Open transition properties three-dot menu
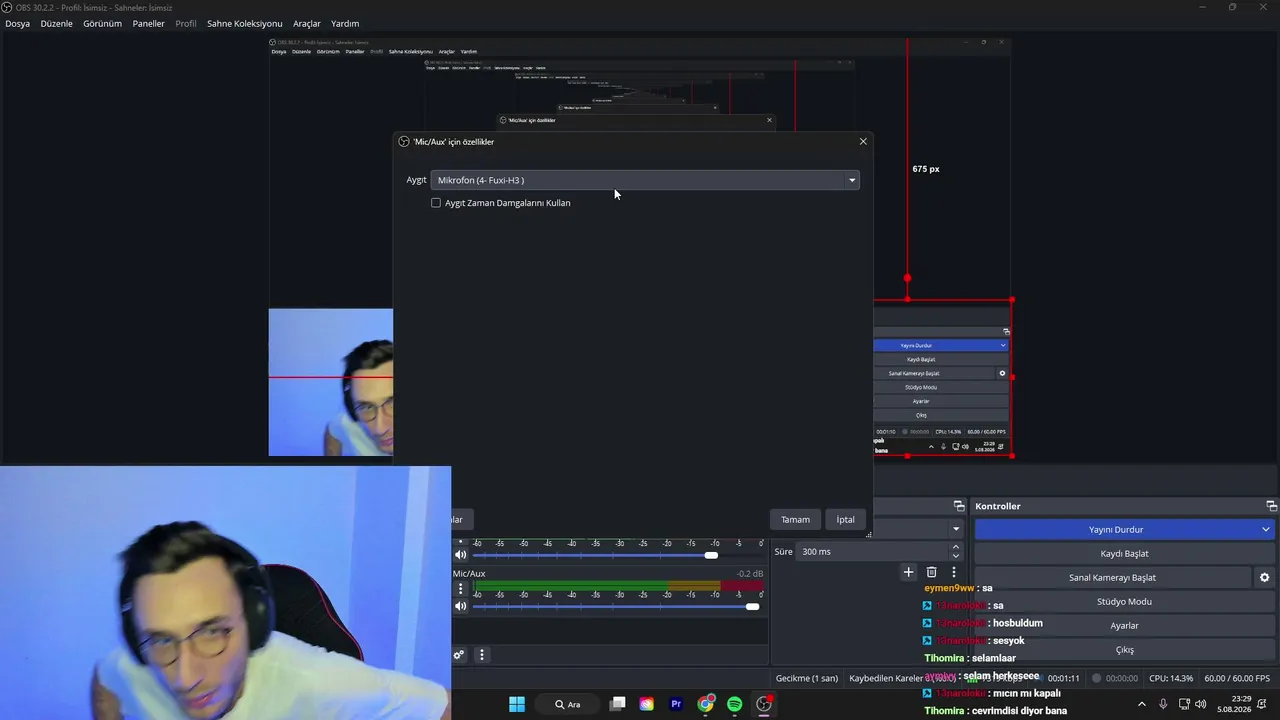The image size is (1280, 720). [x=954, y=572]
